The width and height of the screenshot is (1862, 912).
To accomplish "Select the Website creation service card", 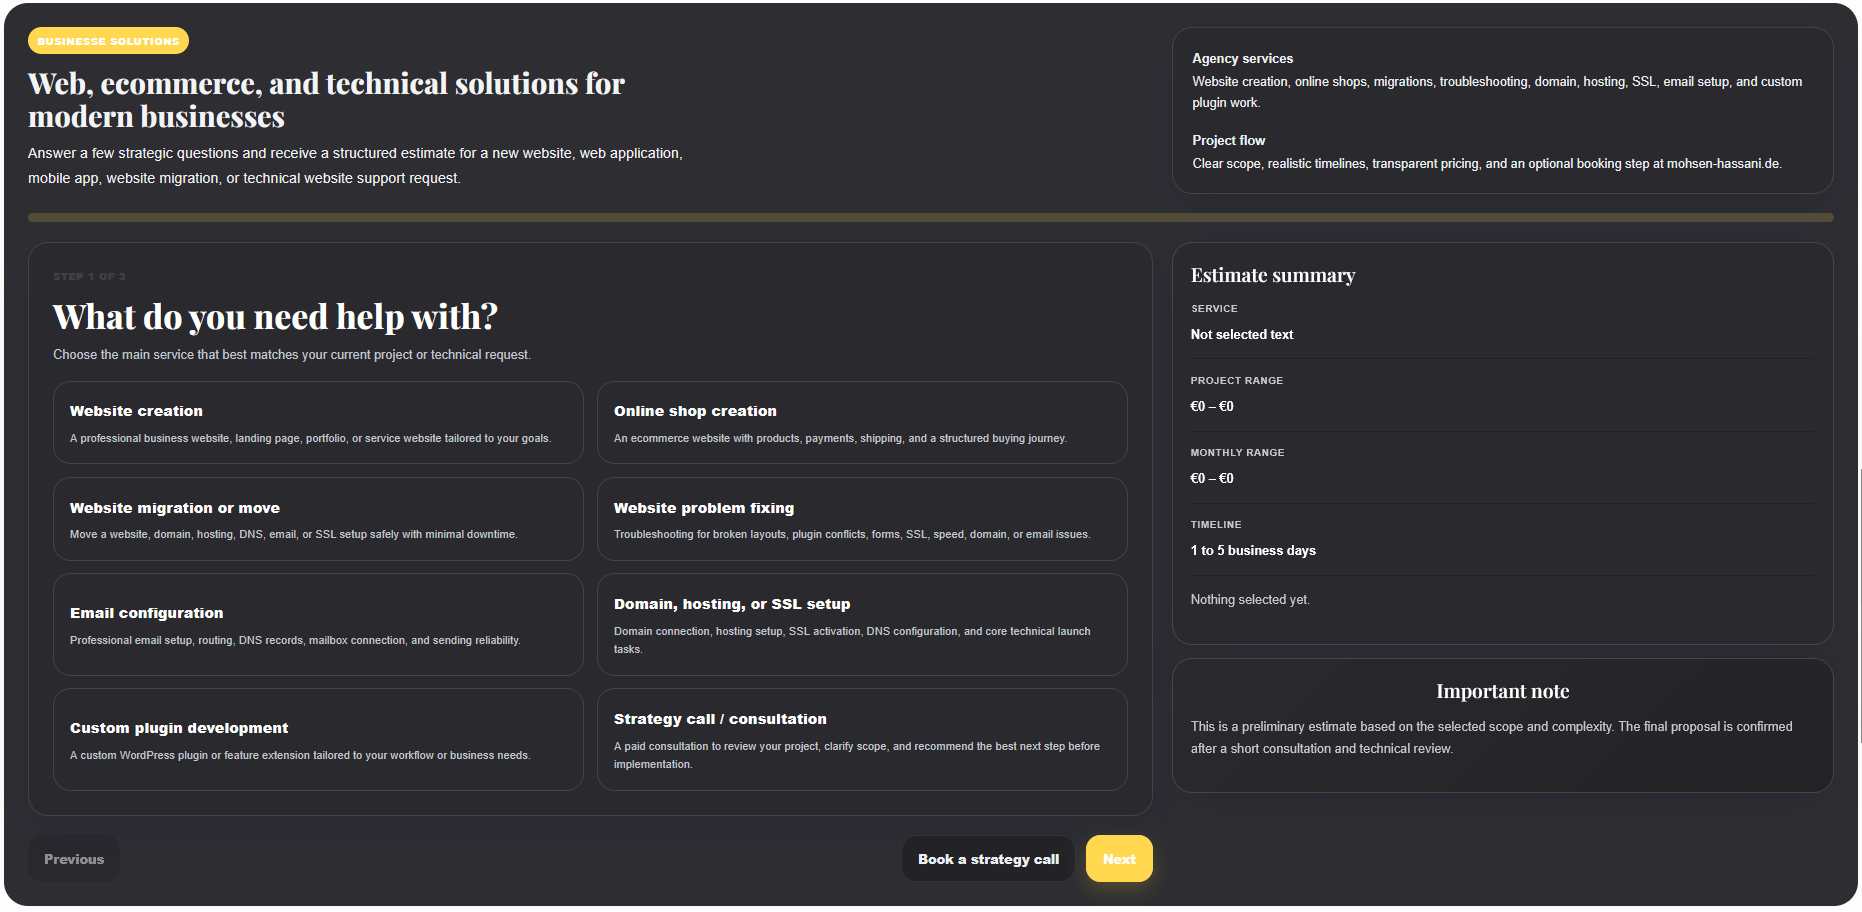I will (318, 422).
